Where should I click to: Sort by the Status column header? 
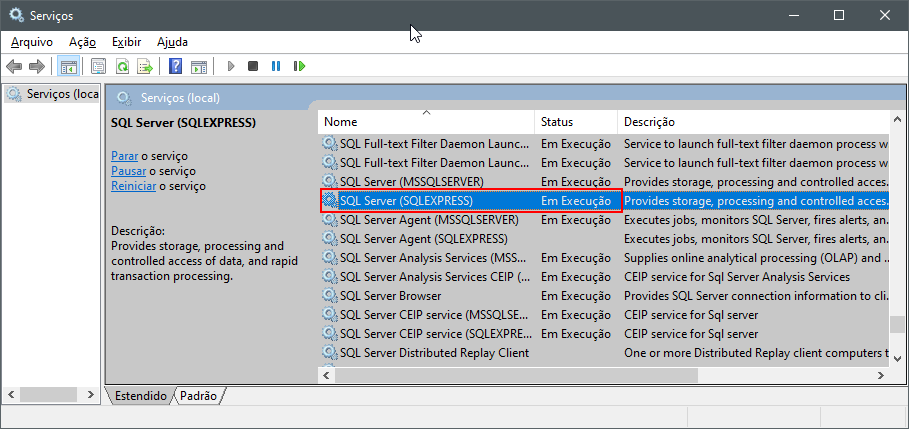(x=576, y=122)
